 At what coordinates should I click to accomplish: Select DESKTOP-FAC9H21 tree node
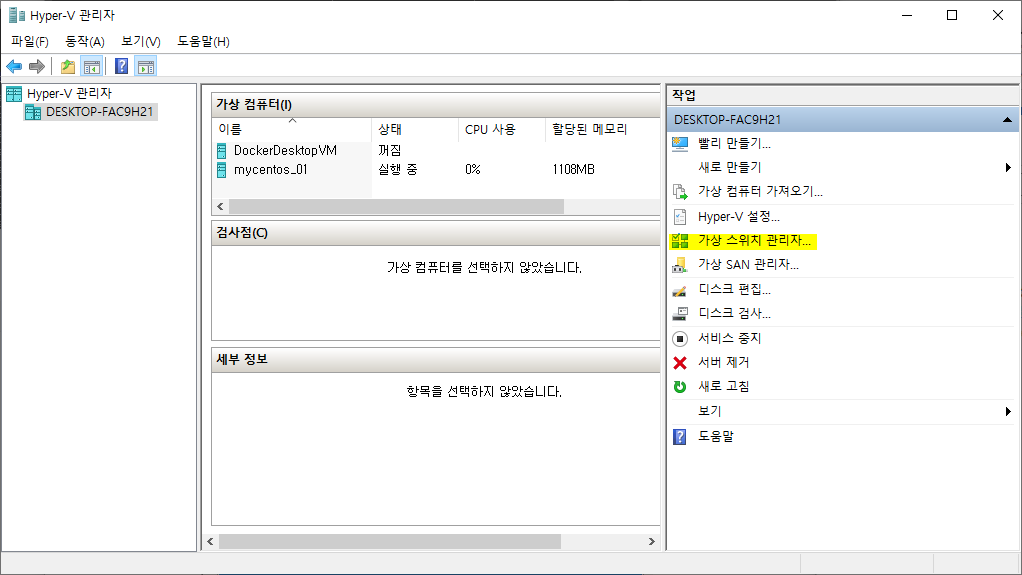click(99, 112)
